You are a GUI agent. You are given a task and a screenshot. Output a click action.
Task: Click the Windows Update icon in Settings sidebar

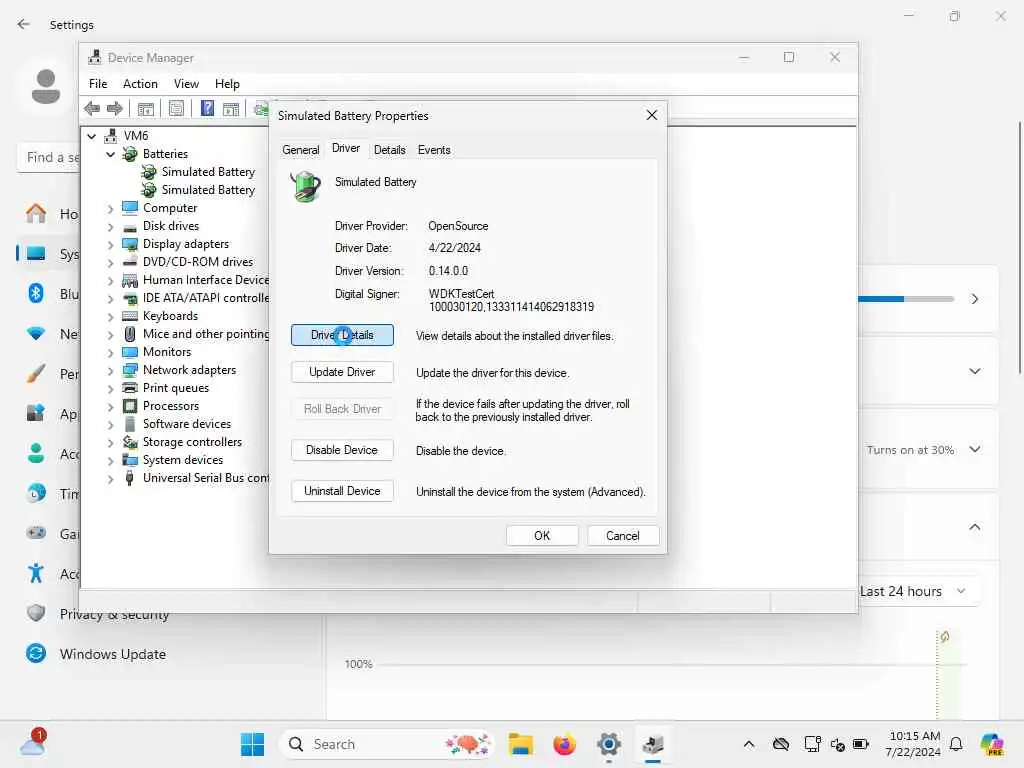36,653
